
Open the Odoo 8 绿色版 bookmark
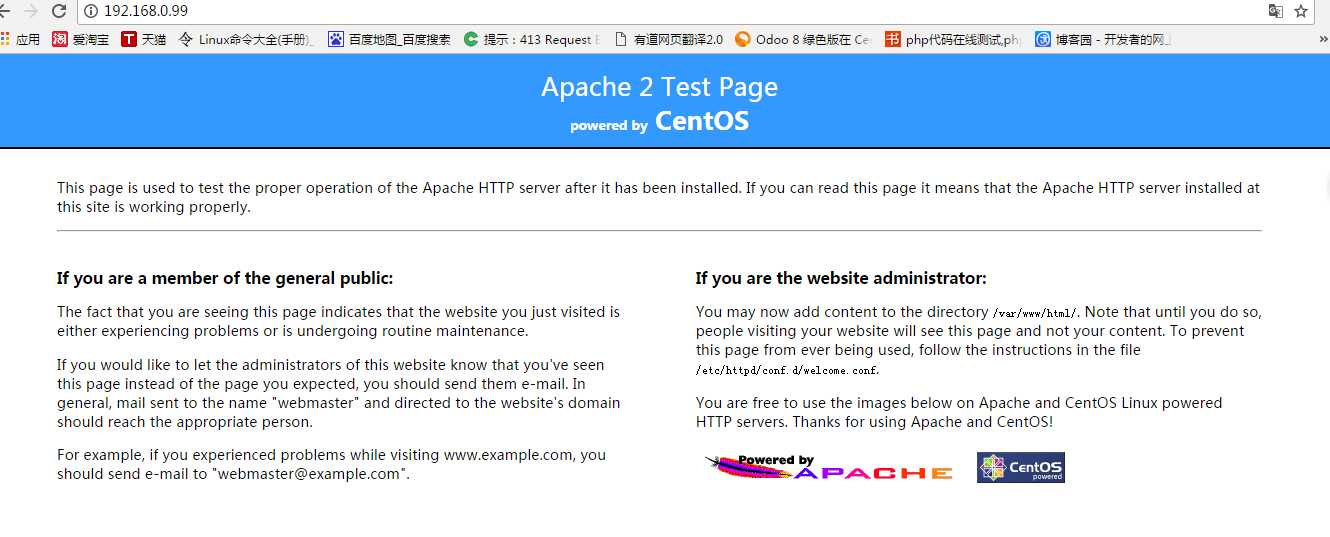[803, 40]
